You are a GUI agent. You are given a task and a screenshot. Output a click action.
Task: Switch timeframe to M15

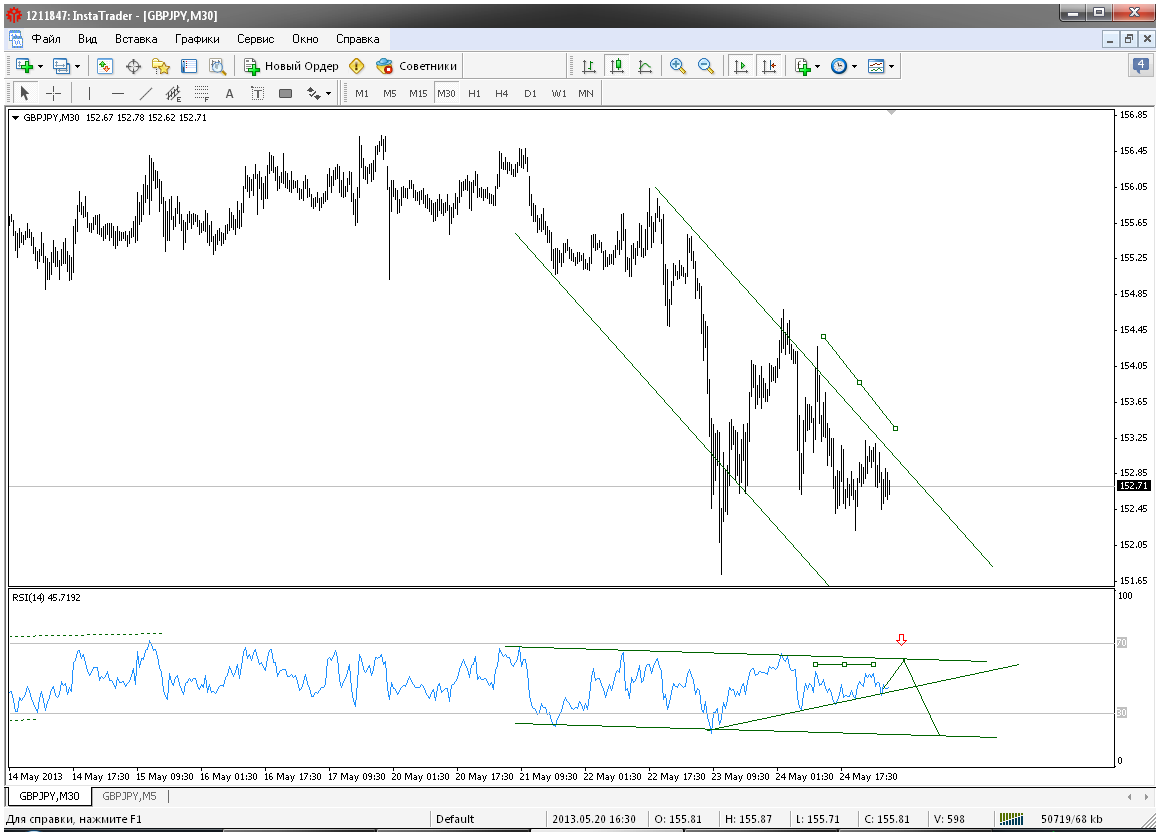point(418,93)
